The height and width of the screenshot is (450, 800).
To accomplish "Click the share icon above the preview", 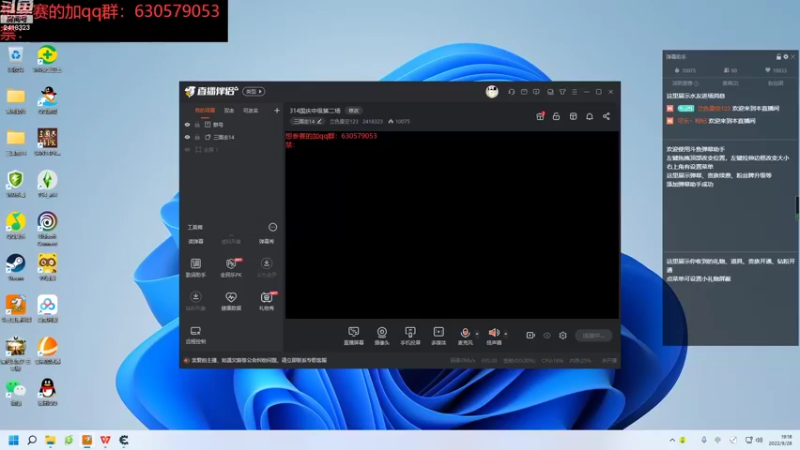I will coord(606,116).
